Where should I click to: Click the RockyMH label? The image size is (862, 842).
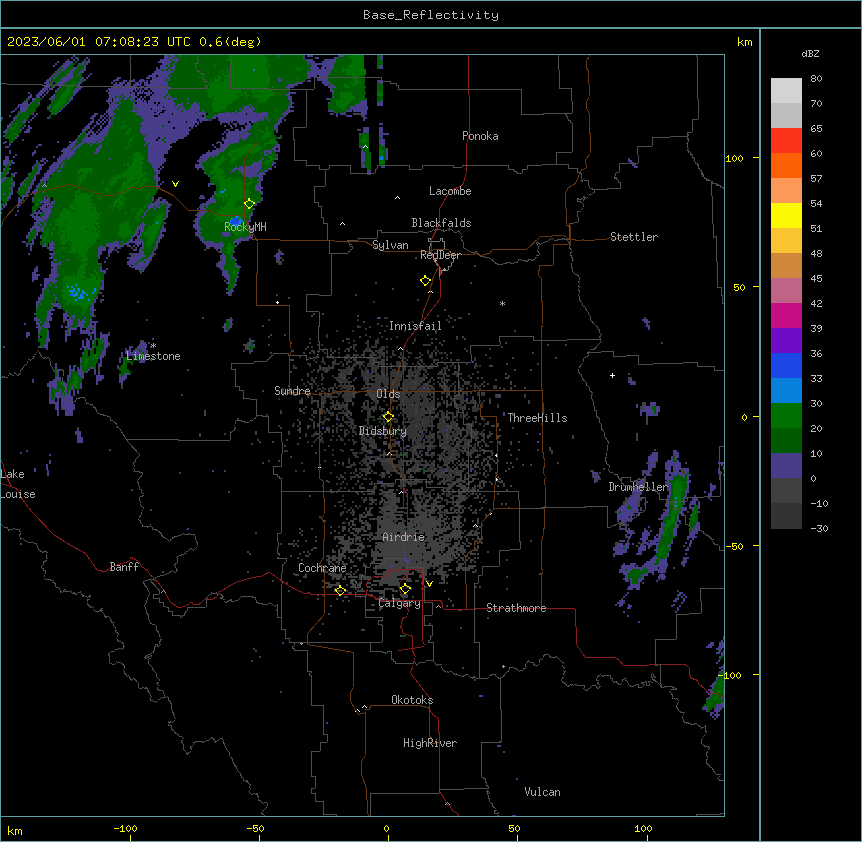coord(245,227)
